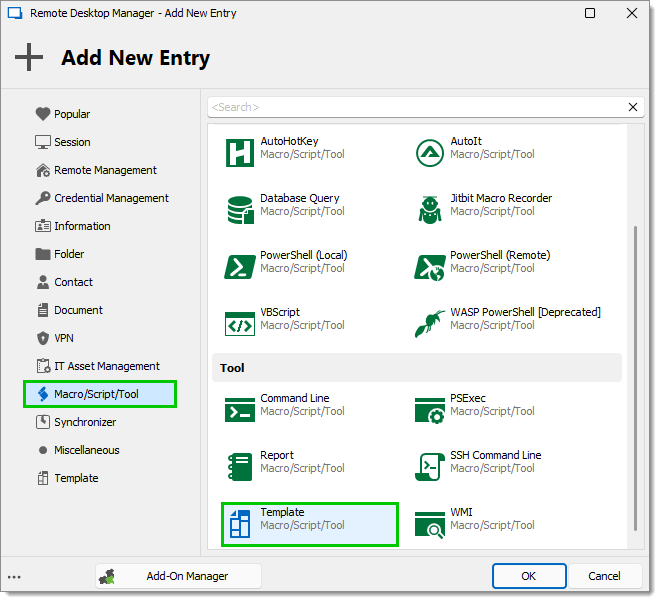Choose the PowerShell (Remote) icon
Image resolution: width=660 pixels, height=602 pixels.
coord(429,267)
